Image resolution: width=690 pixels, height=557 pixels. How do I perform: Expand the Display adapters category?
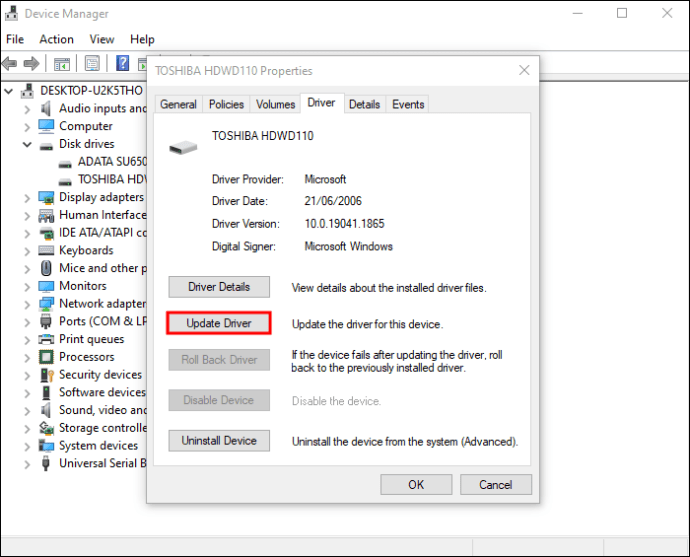point(27,198)
